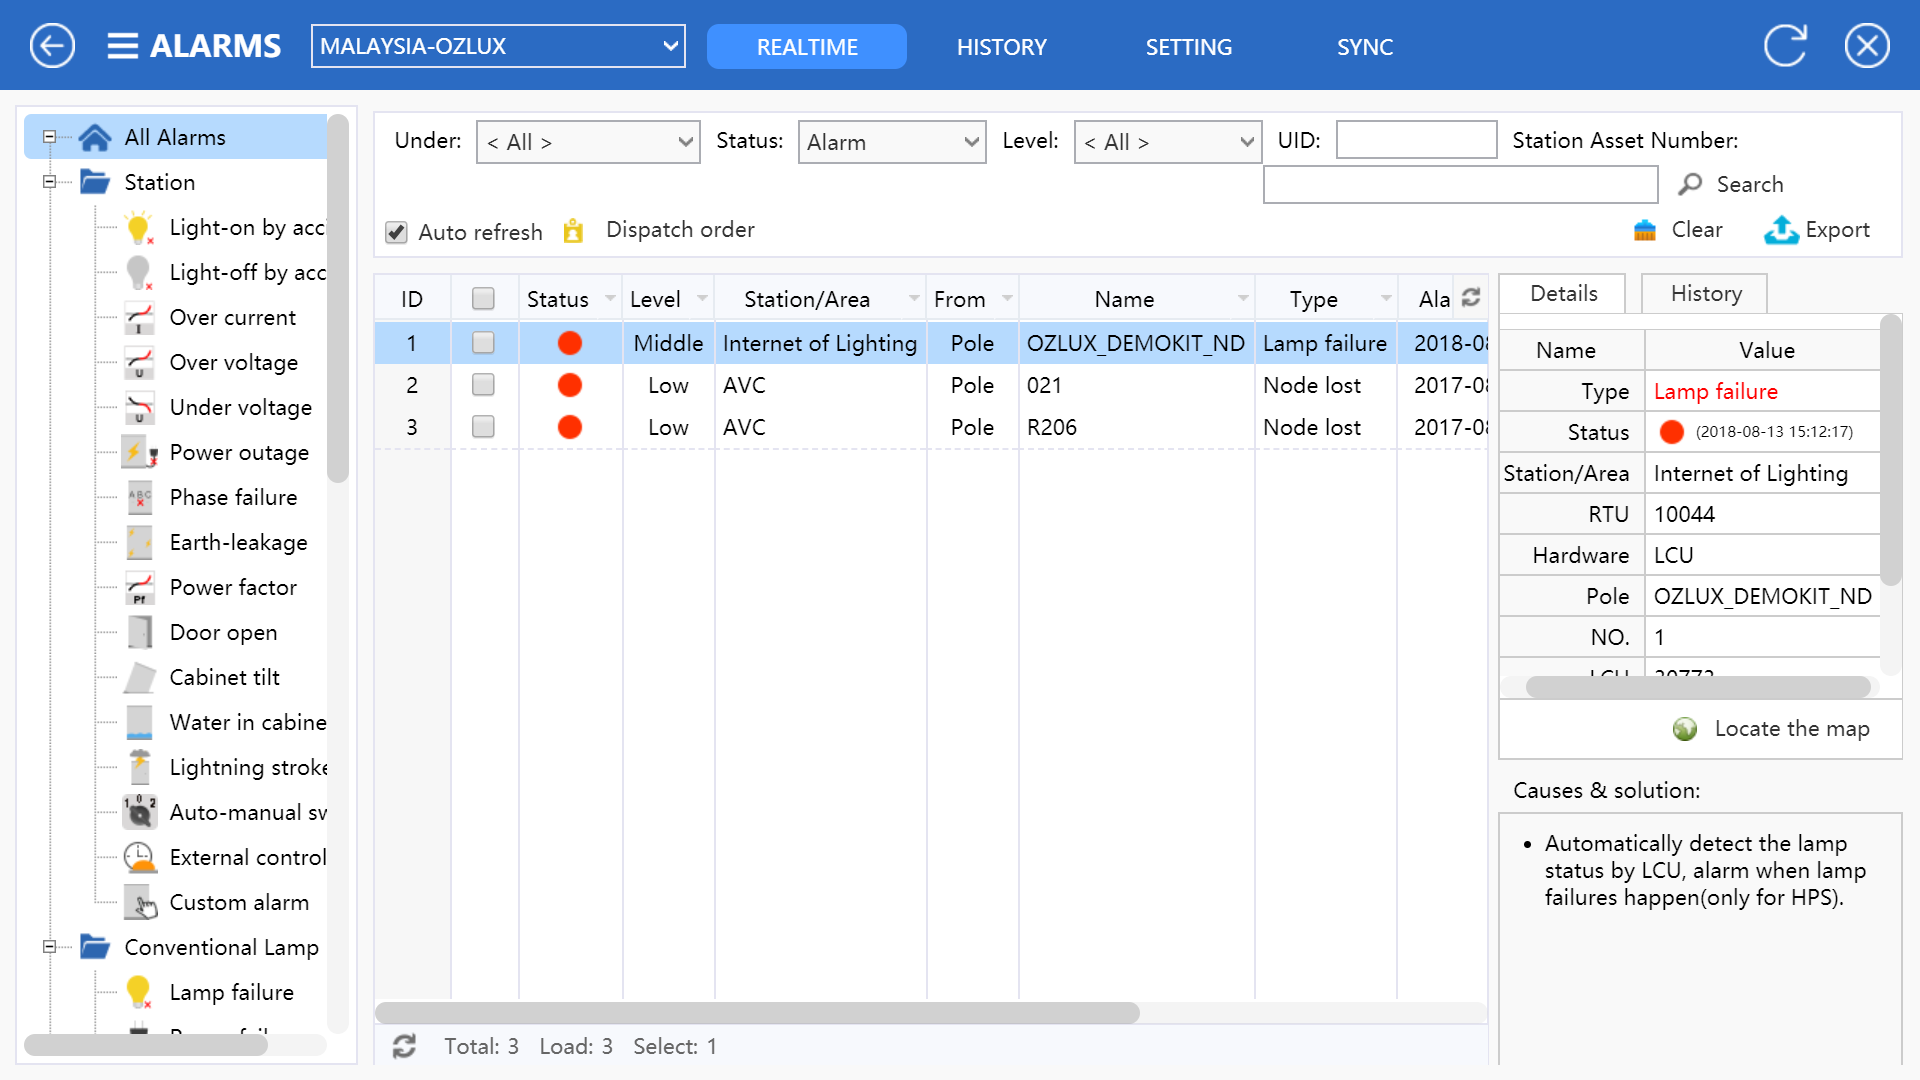Viewport: 1920px width, 1080px height.
Task: Open the History tab in details panel
Action: click(x=1705, y=294)
